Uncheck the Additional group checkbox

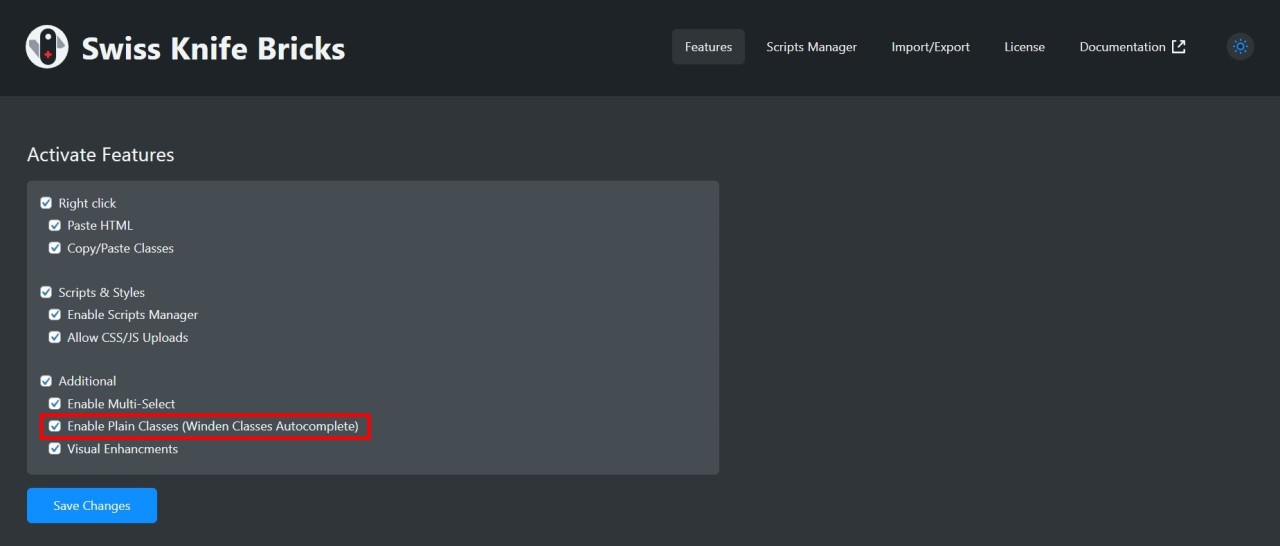(46, 381)
